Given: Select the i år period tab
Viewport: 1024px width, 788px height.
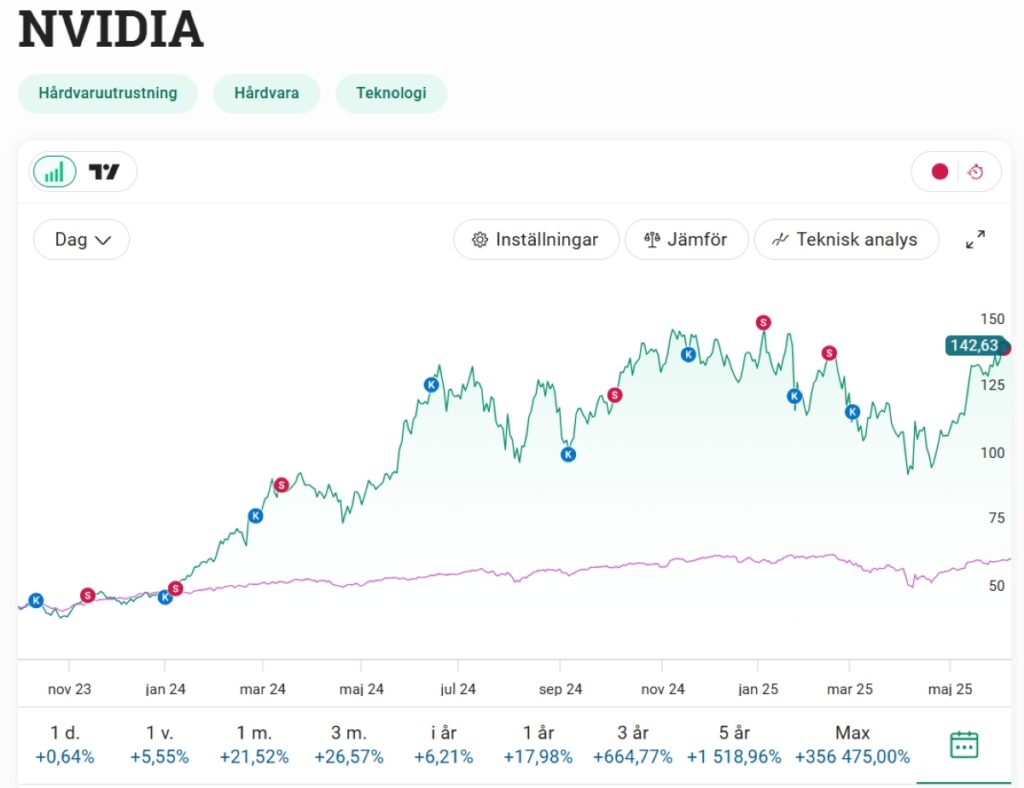Looking at the screenshot, I should [443, 745].
